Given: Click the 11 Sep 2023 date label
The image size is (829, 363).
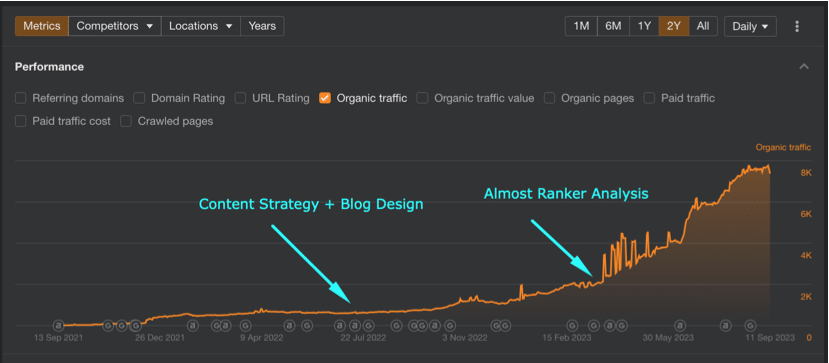Looking at the screenshot, I should (770, 337).
